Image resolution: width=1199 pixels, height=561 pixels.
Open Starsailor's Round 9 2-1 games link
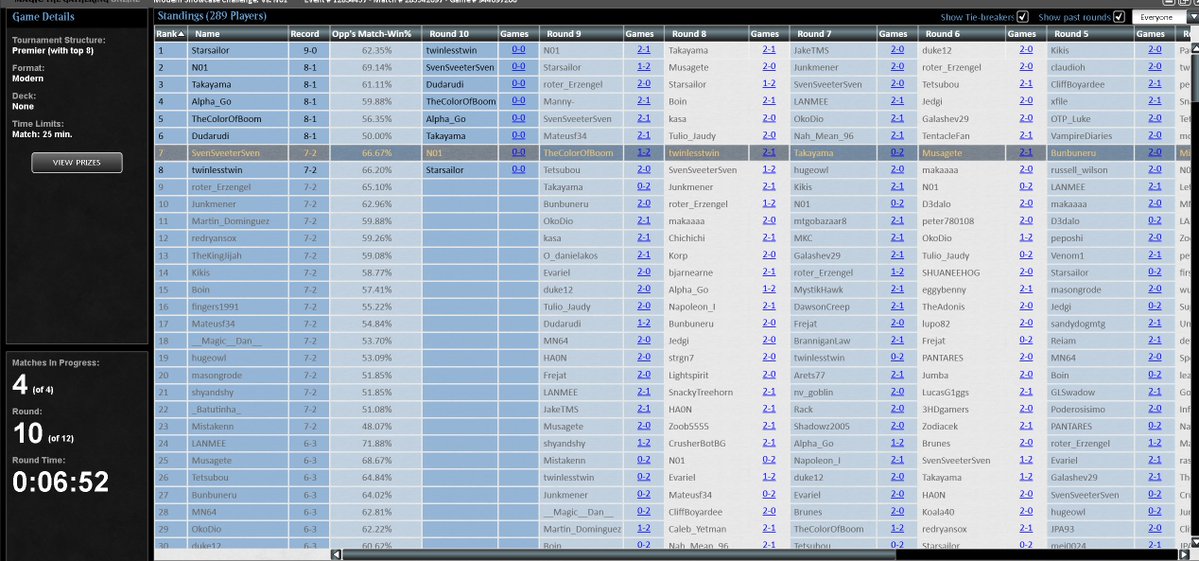tap(643, 50)
